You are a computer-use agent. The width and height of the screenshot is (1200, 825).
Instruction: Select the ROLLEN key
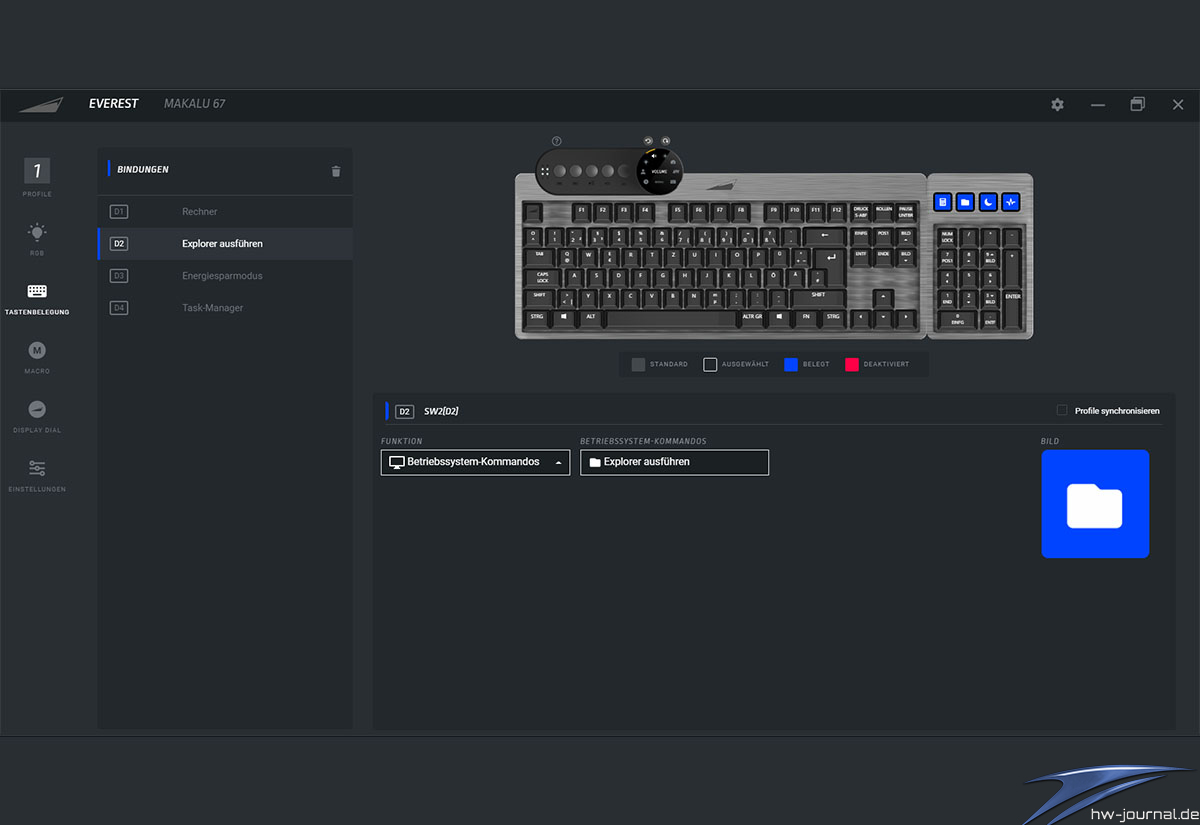pyautogui.click(x=883, y=211)
